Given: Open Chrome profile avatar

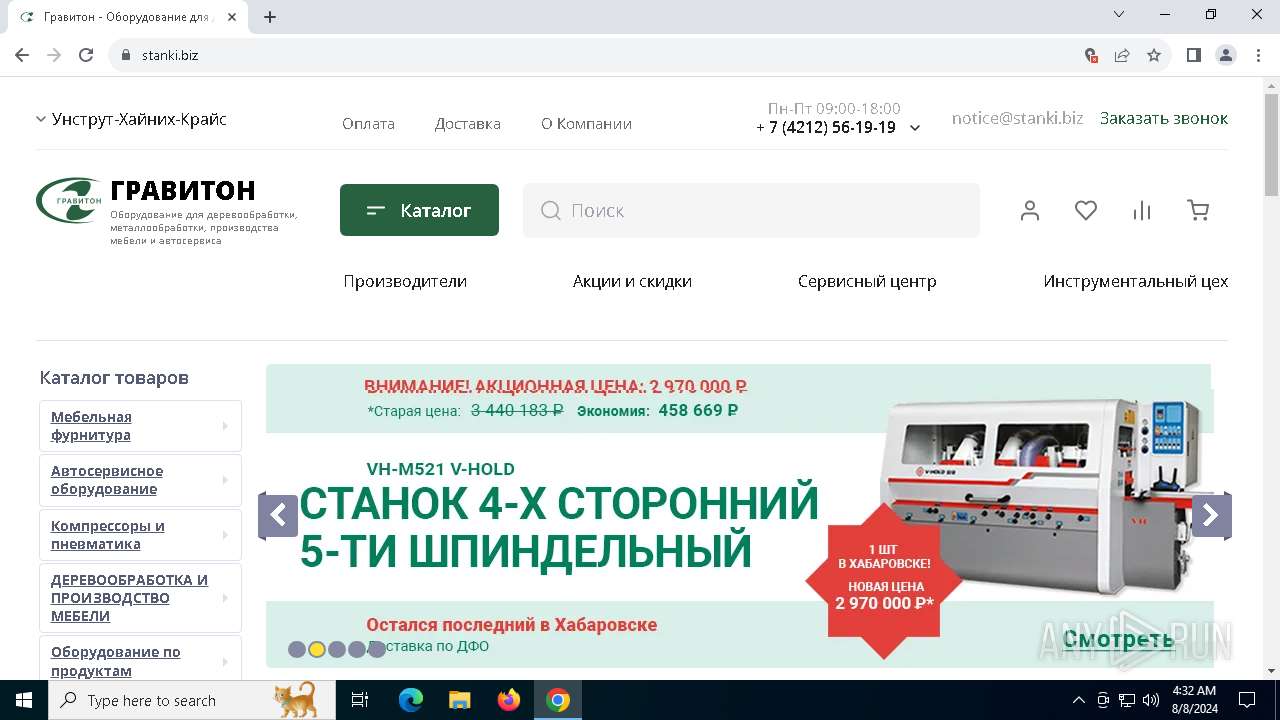Looking at the screenshot, I should click(1226, 55).
